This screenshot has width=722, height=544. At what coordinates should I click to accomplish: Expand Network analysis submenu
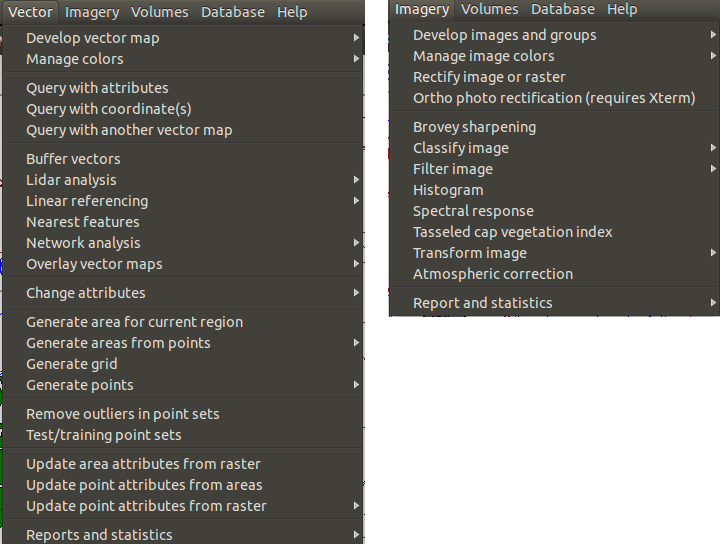pyautogui.click(x=183, y=243)
